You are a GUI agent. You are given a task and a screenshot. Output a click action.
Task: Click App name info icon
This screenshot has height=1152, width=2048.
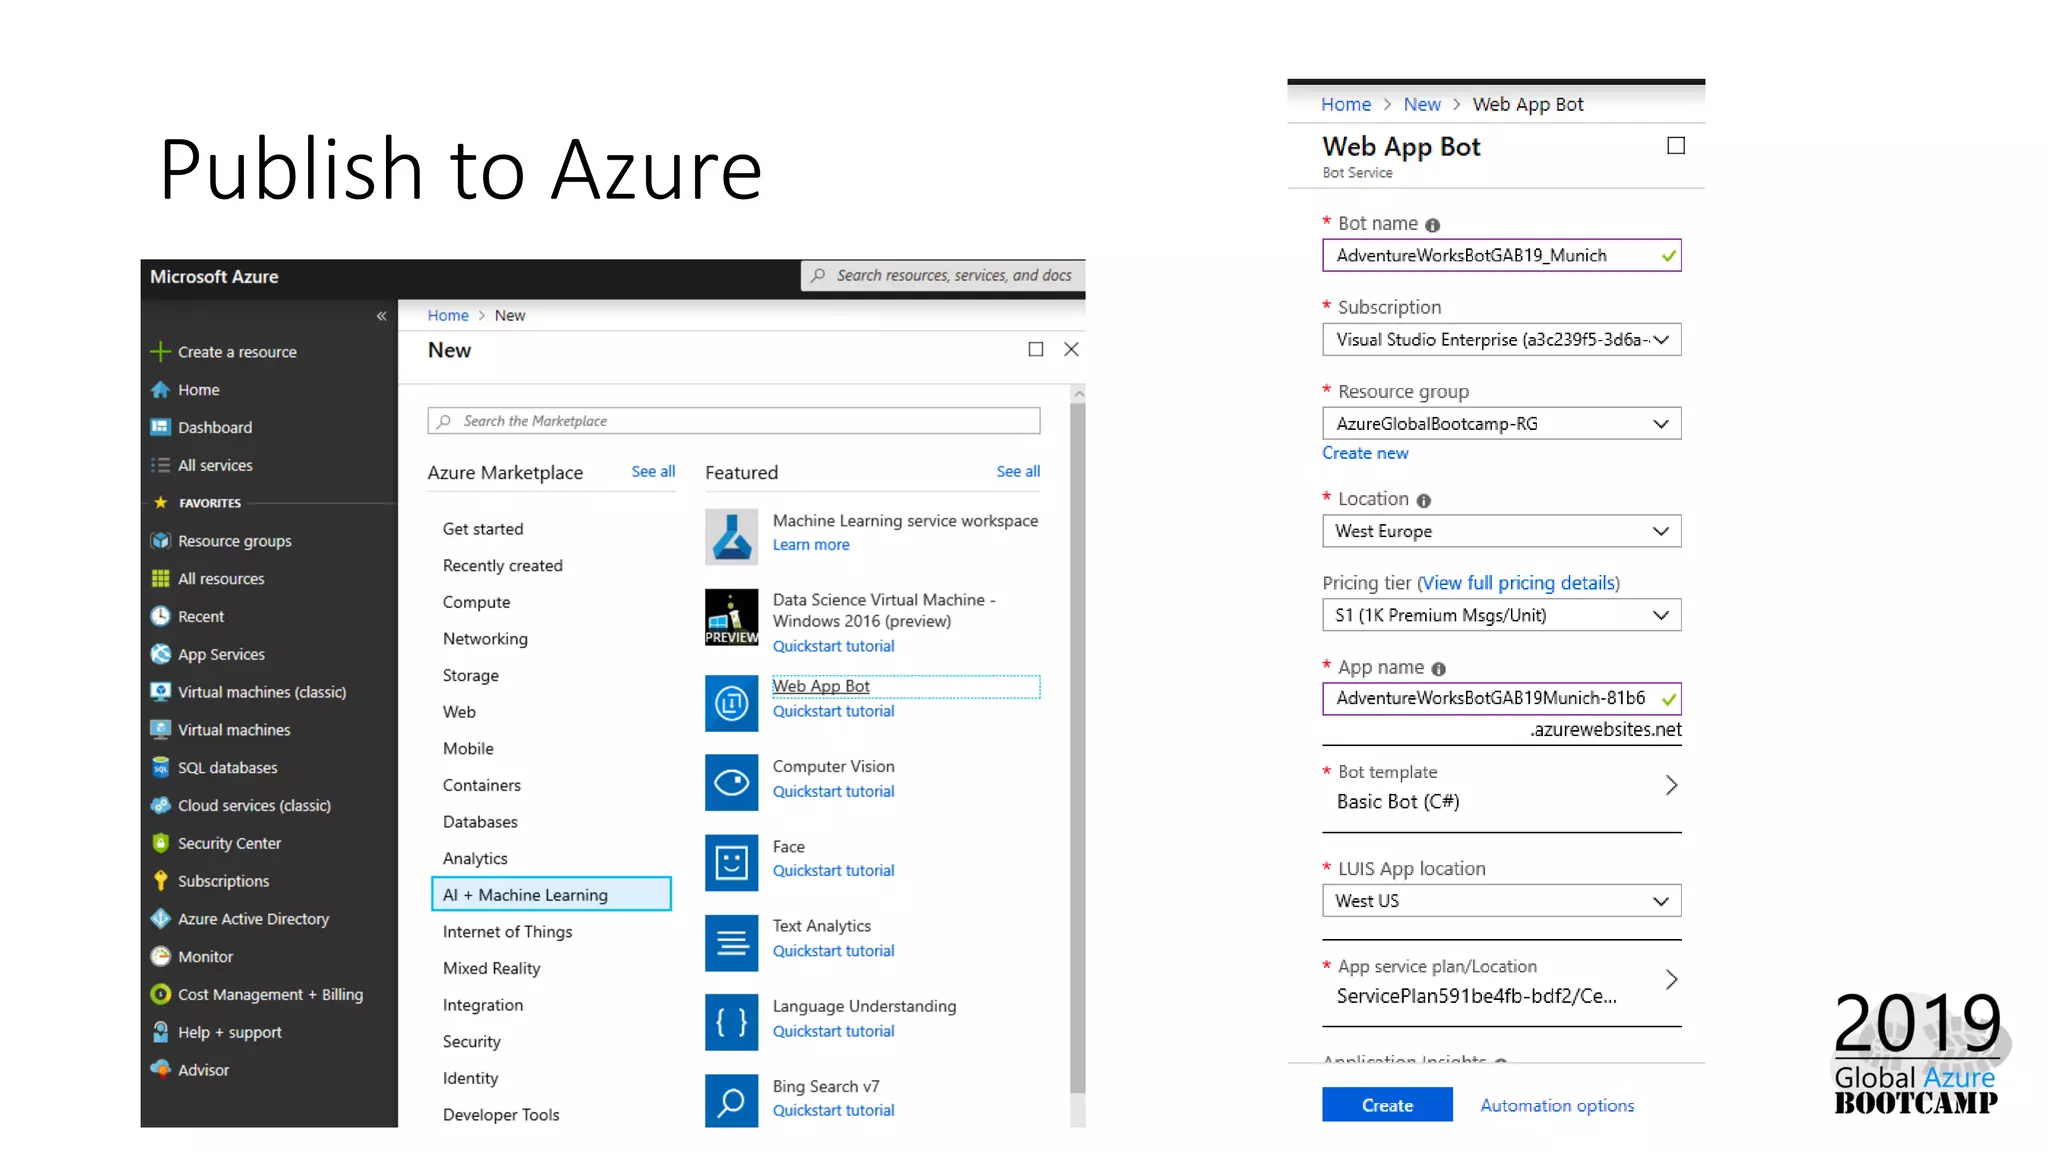pyautogui.click(x=1438, y=669)
